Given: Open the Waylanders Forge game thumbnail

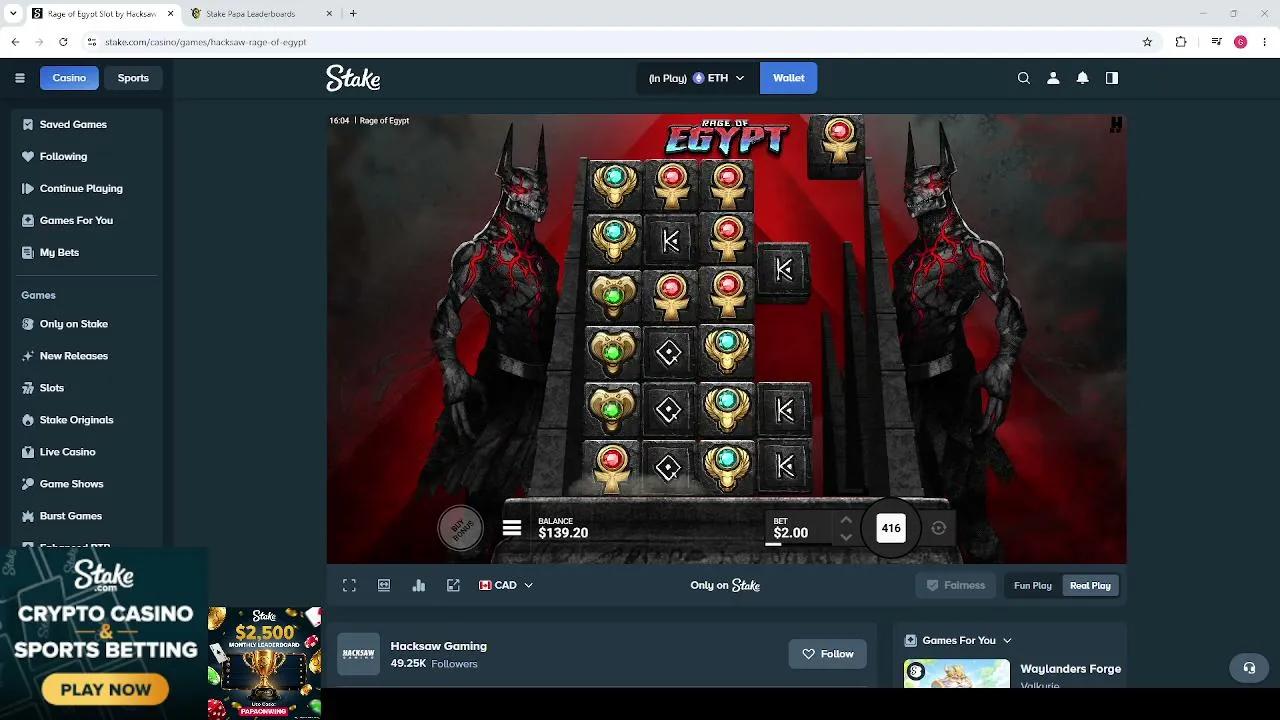Looking at the screenshot, I should pos(956,673).
